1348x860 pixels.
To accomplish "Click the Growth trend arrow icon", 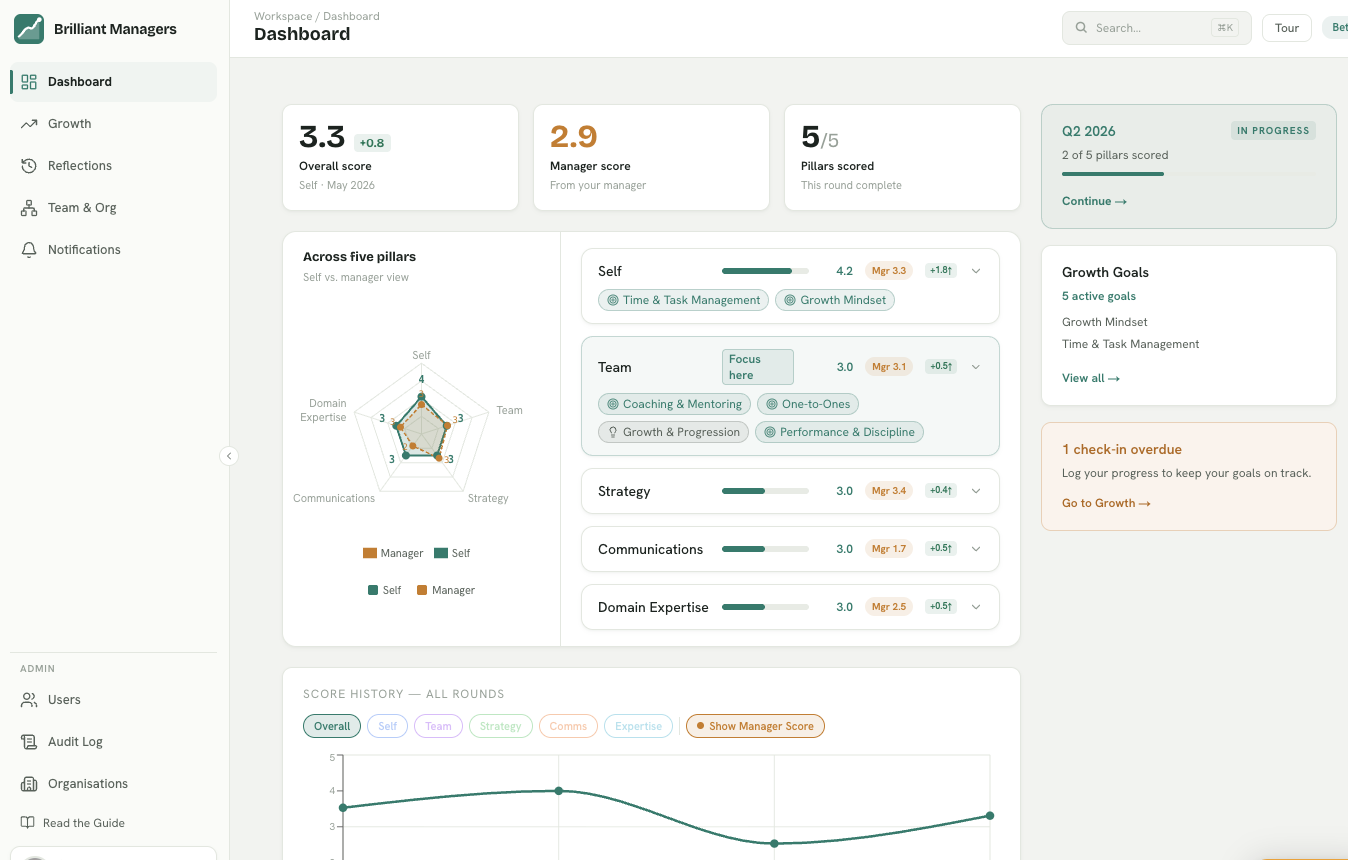I will coord(29,124).
